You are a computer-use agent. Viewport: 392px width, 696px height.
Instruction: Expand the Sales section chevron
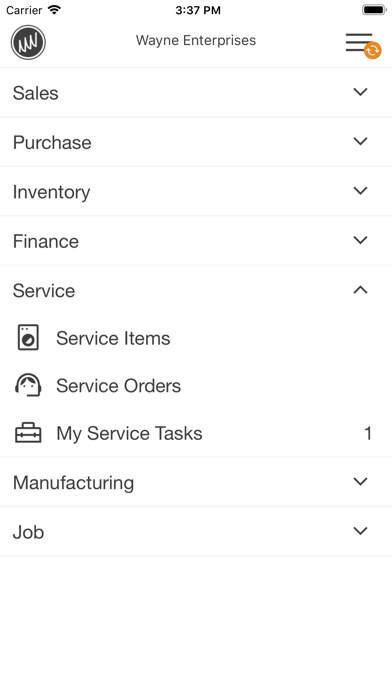coord(360,92)
